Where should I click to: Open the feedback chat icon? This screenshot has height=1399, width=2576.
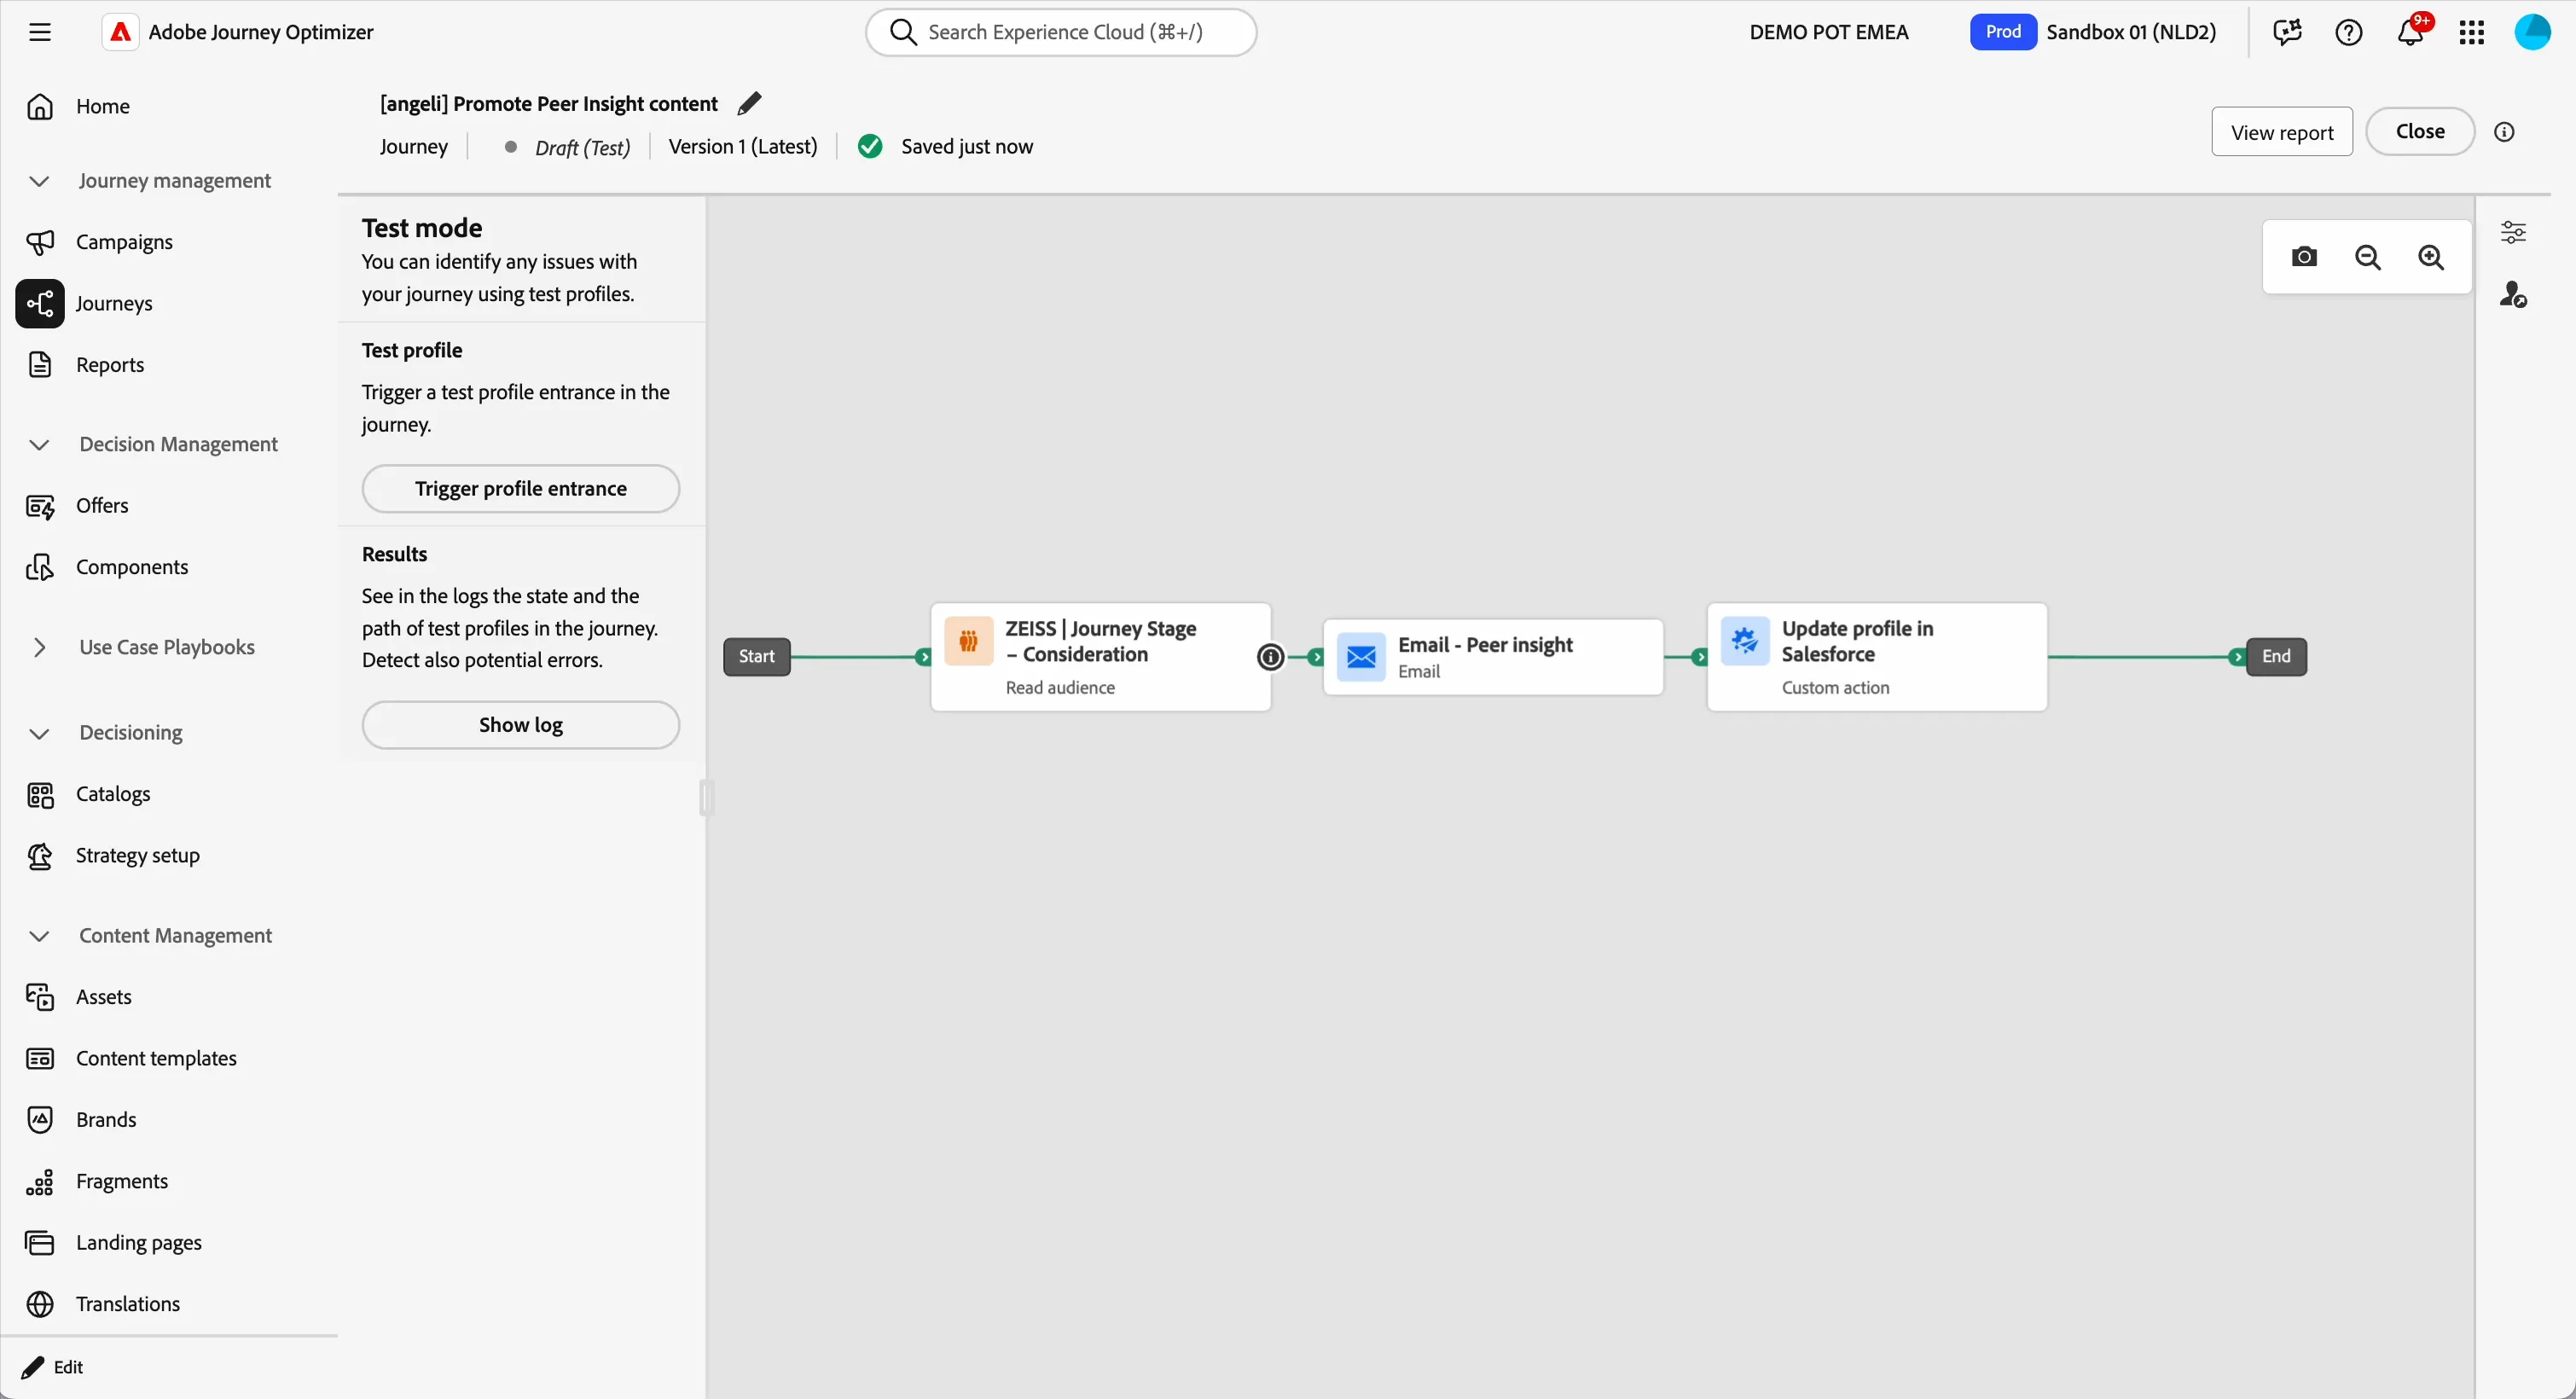coord(2287,32)
